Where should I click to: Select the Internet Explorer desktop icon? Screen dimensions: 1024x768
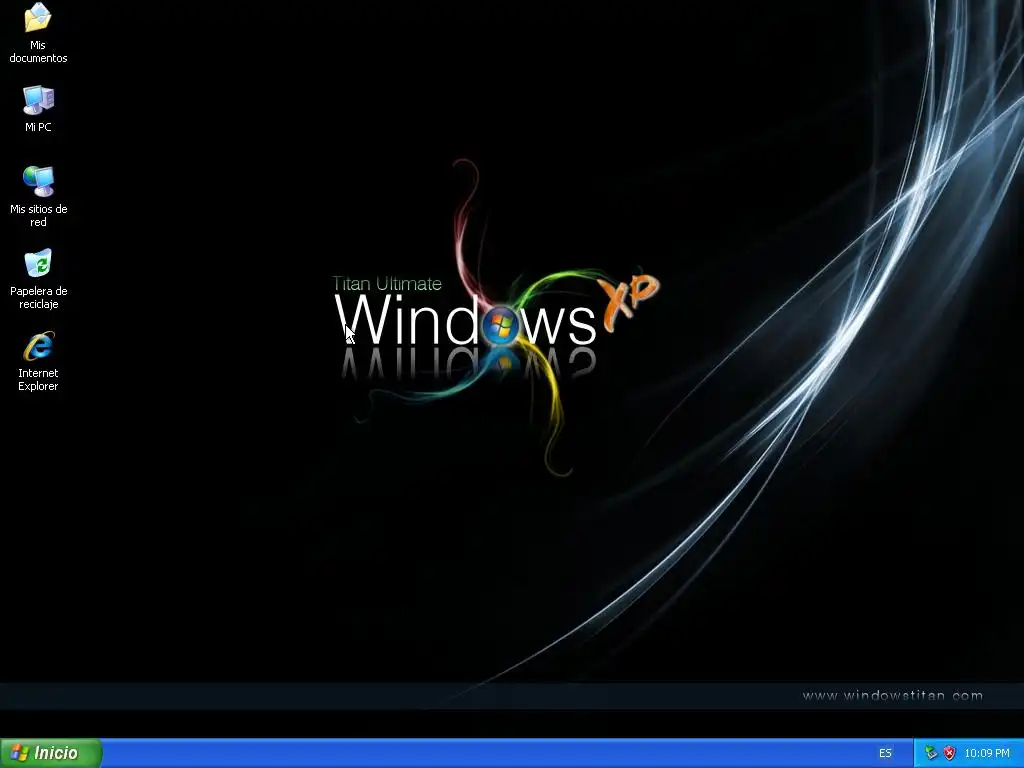pyautogui.click(x=38, y=360)
